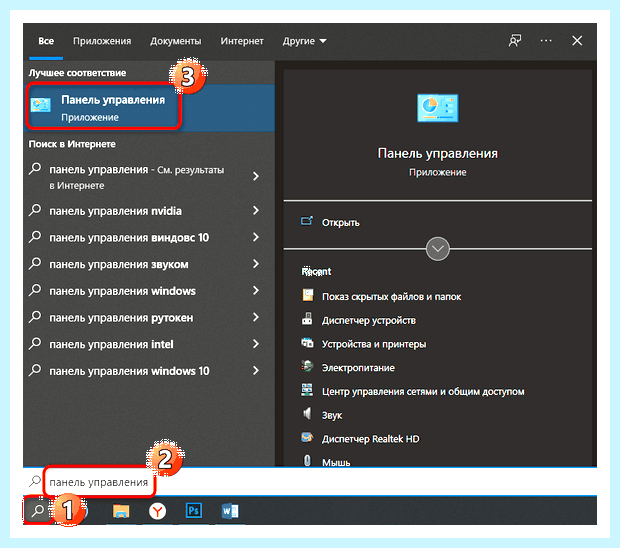Open File Explorer from the taskbar
The width and height of the screenshot is (620, 548).
pos(121,511)
